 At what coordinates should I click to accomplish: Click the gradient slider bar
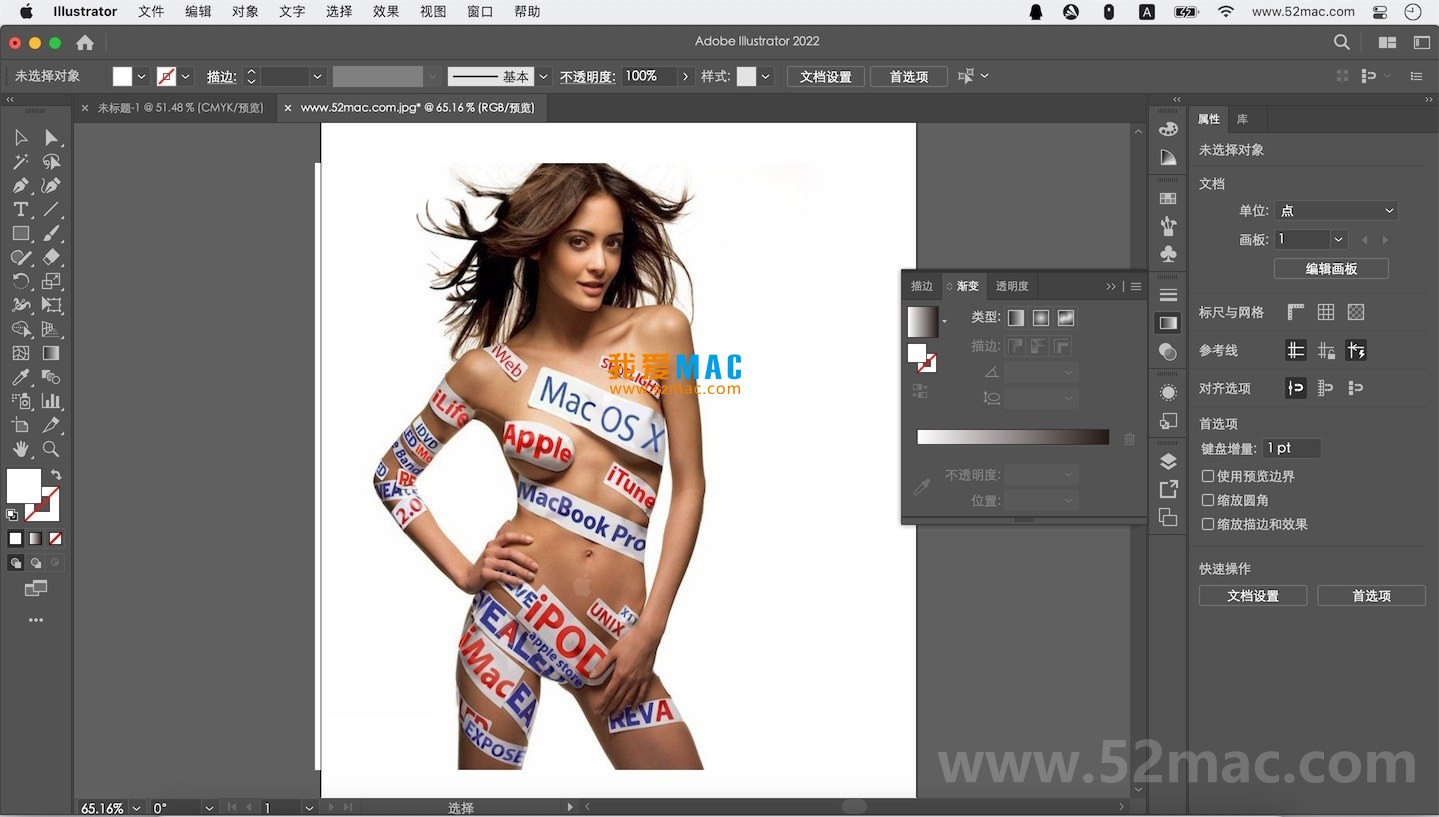pyautogui.click(x=1013, y=437)
